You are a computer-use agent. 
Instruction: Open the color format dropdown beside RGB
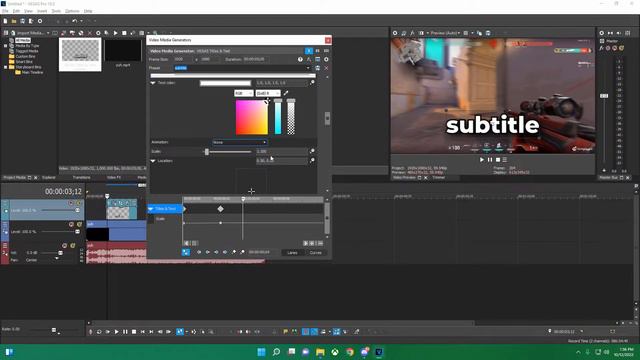tap(268, 93)
